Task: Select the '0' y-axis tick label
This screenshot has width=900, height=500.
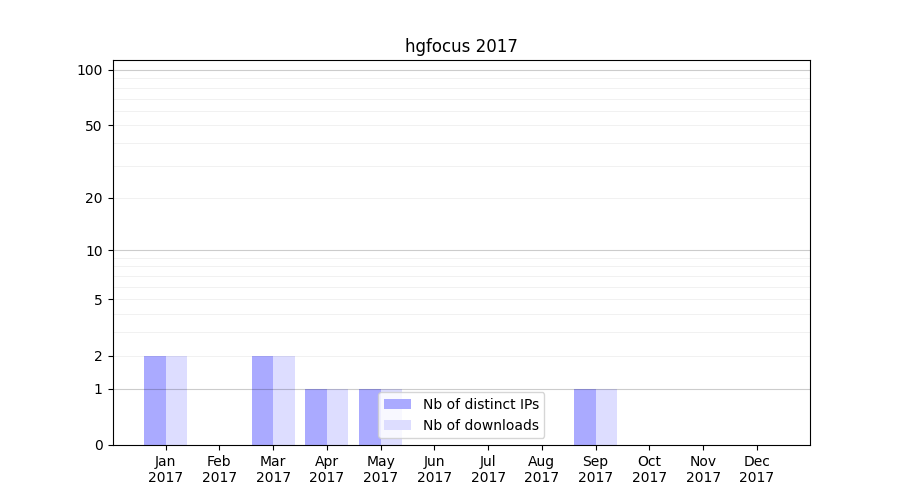Action: (x=98, y=445)
